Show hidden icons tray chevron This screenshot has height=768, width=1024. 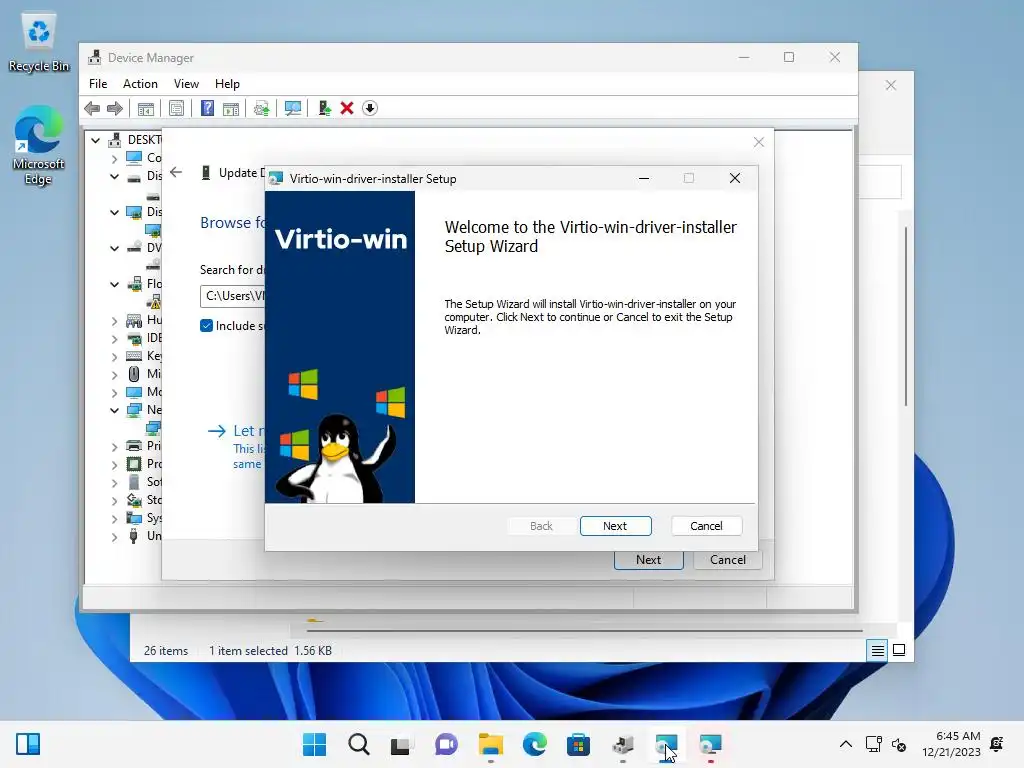tap(846, 744)
